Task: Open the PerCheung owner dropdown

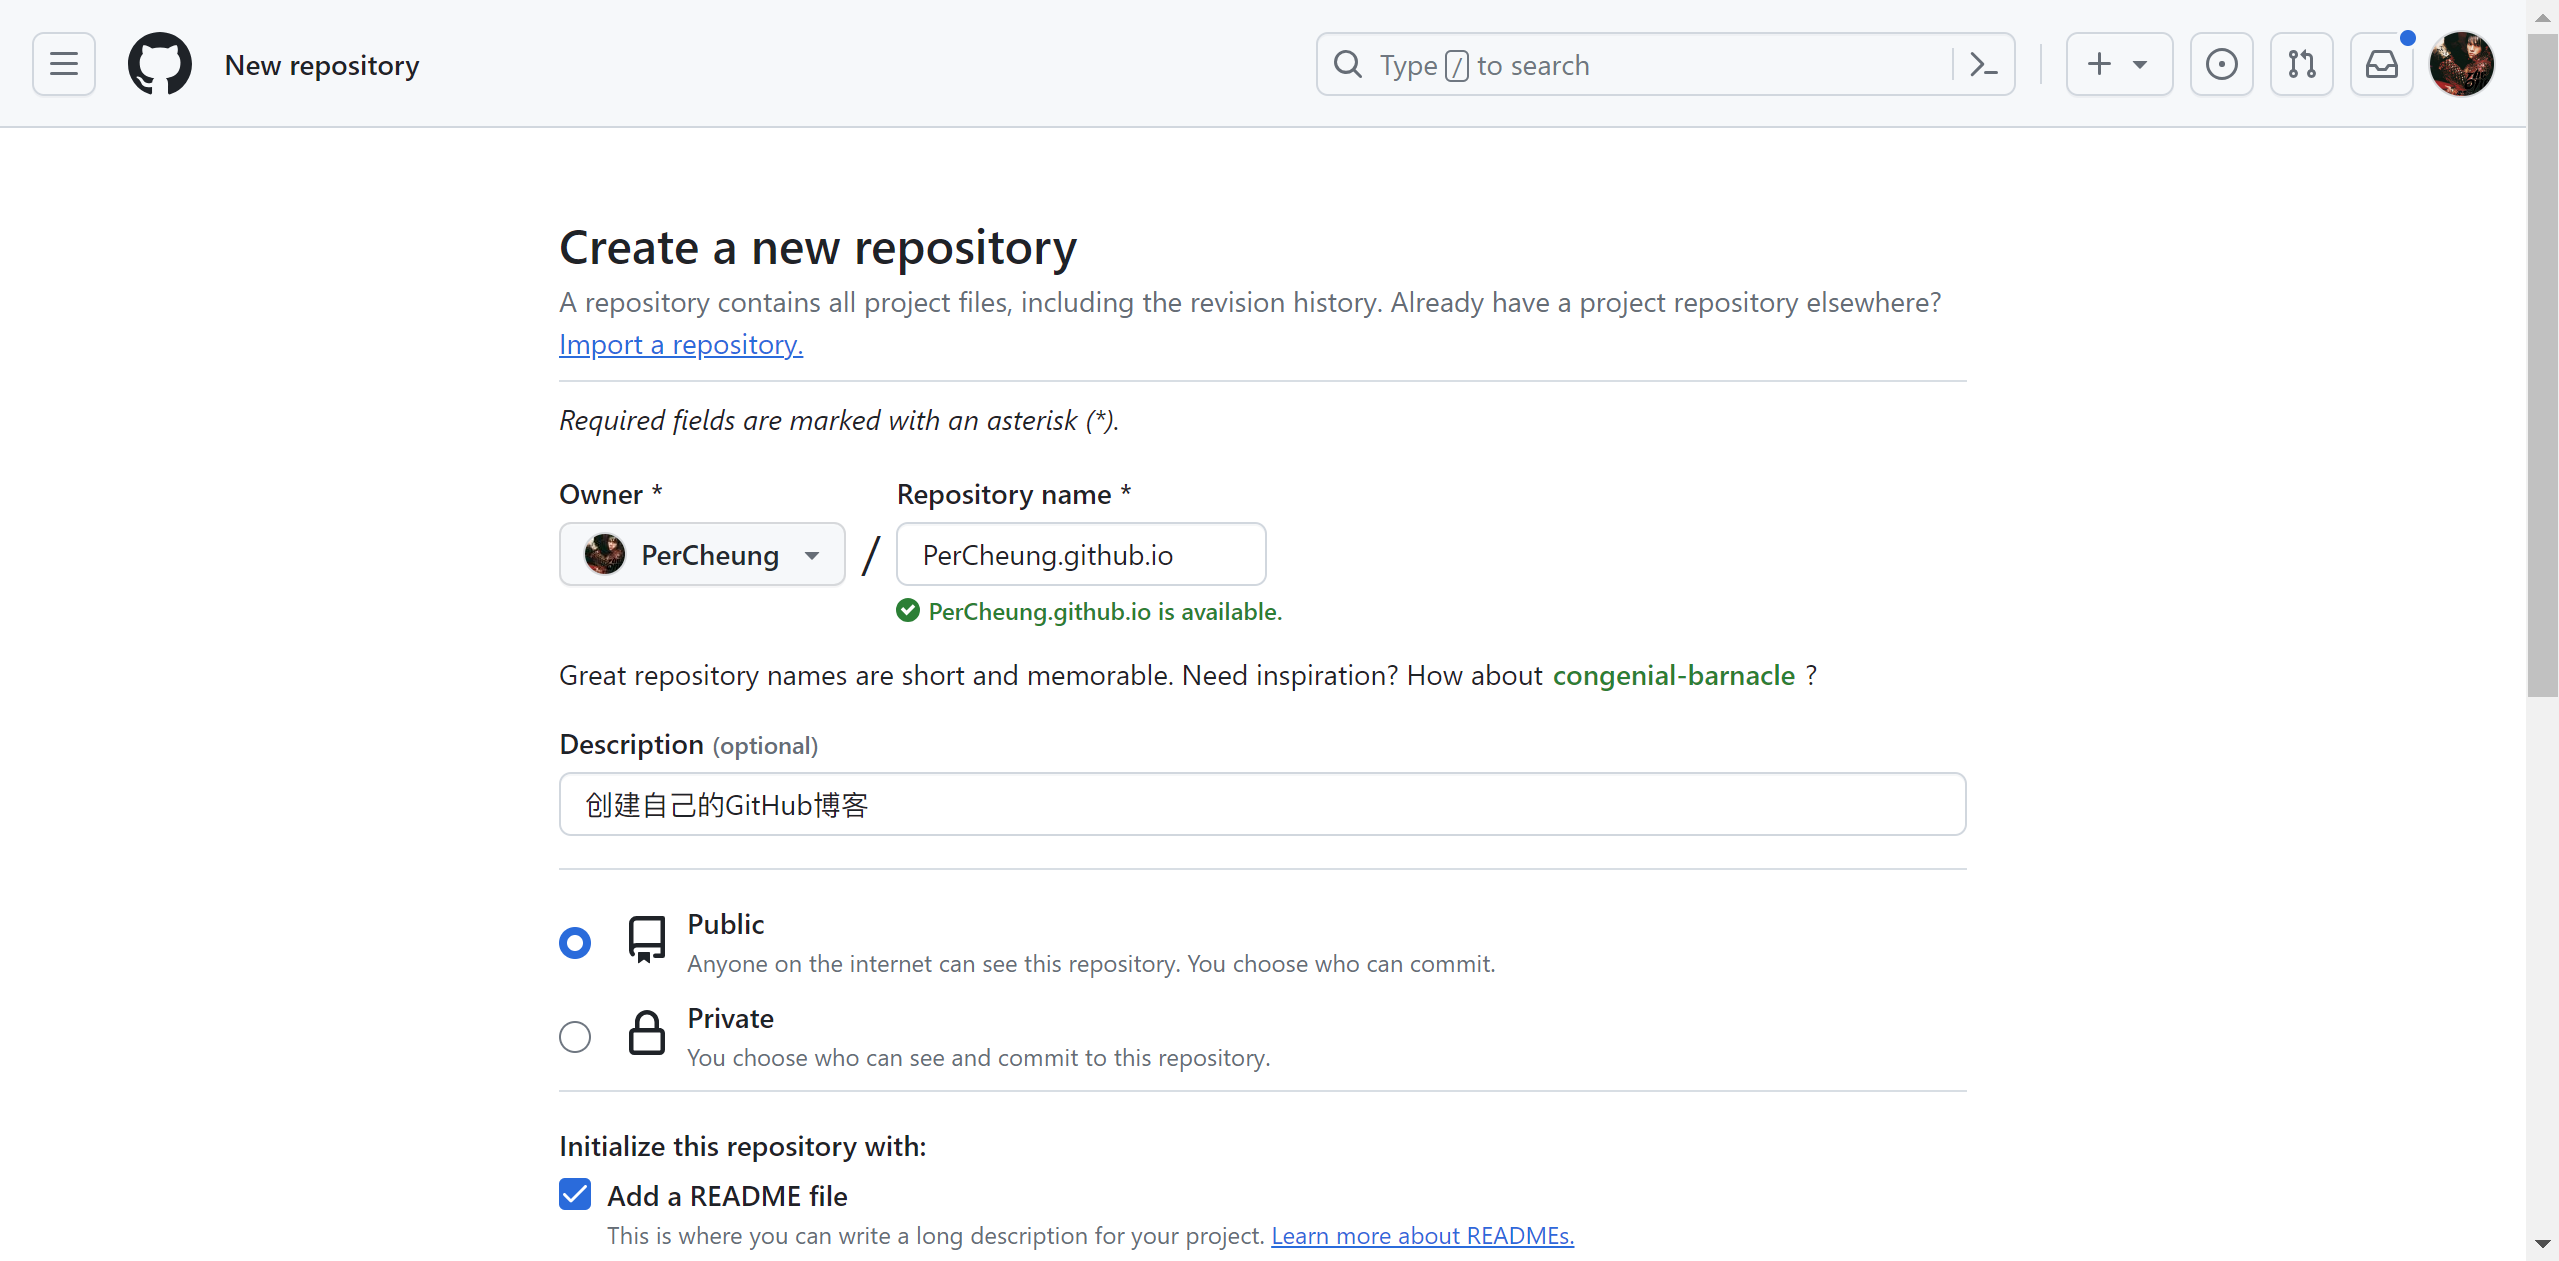Action: (x=703, y=554)
